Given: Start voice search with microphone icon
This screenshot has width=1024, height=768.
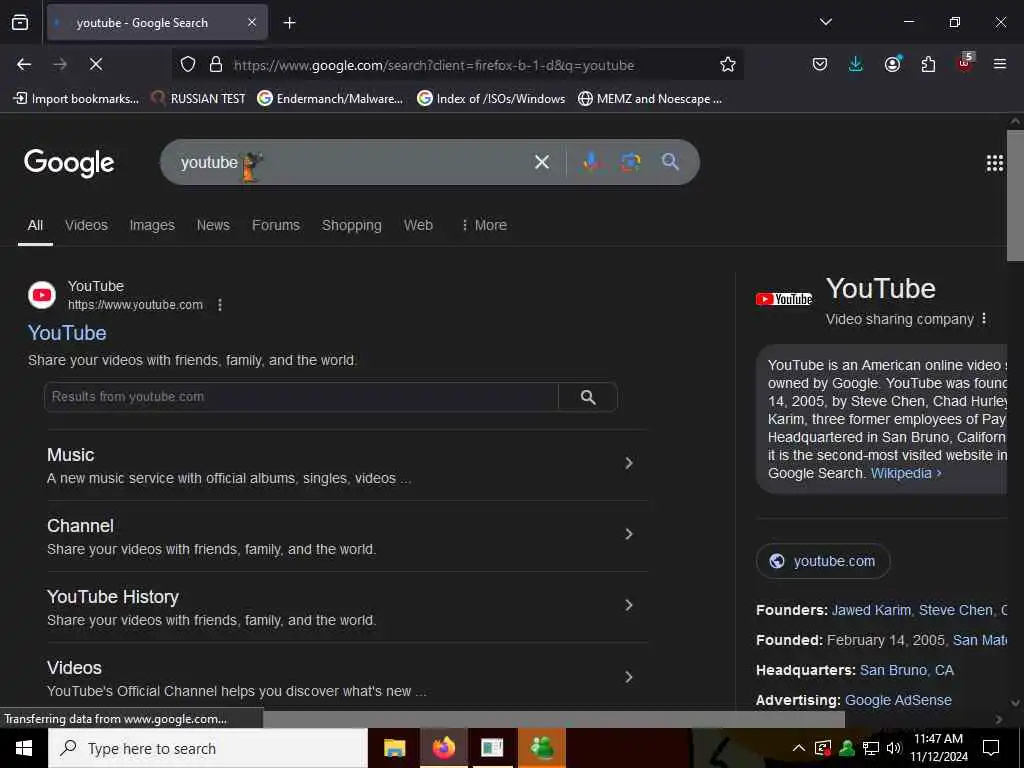Looking at the screenshot, I should click(591, 162).
